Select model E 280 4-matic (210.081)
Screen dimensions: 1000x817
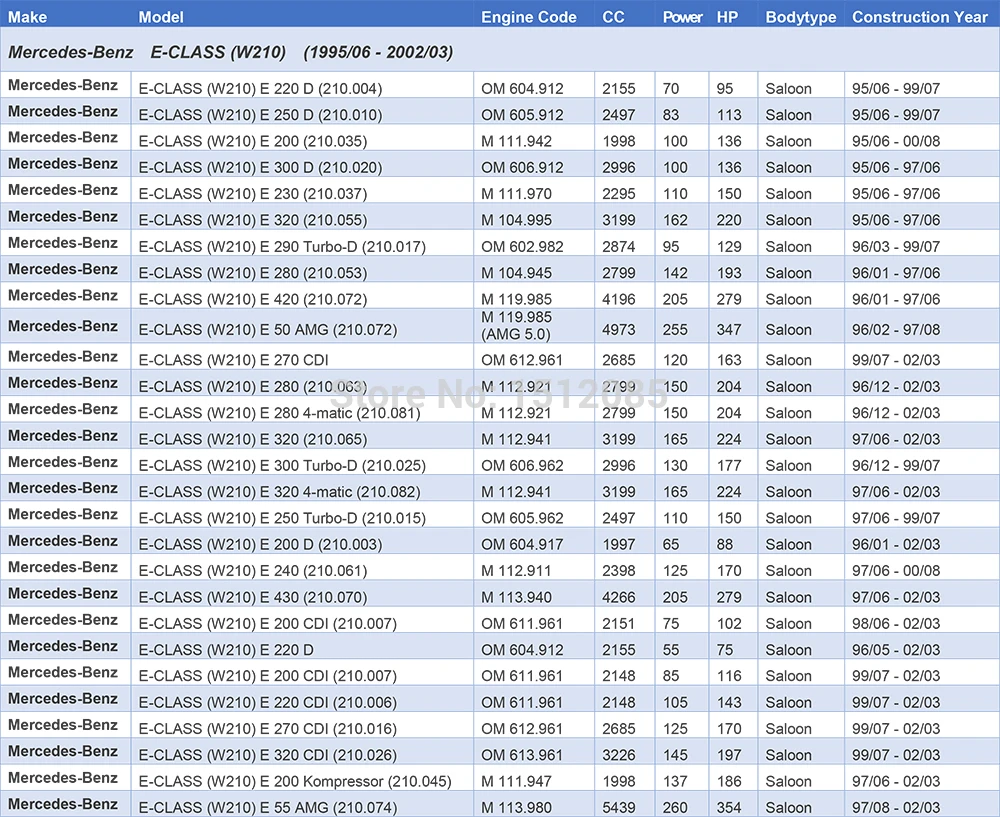(x=279, y=413)
